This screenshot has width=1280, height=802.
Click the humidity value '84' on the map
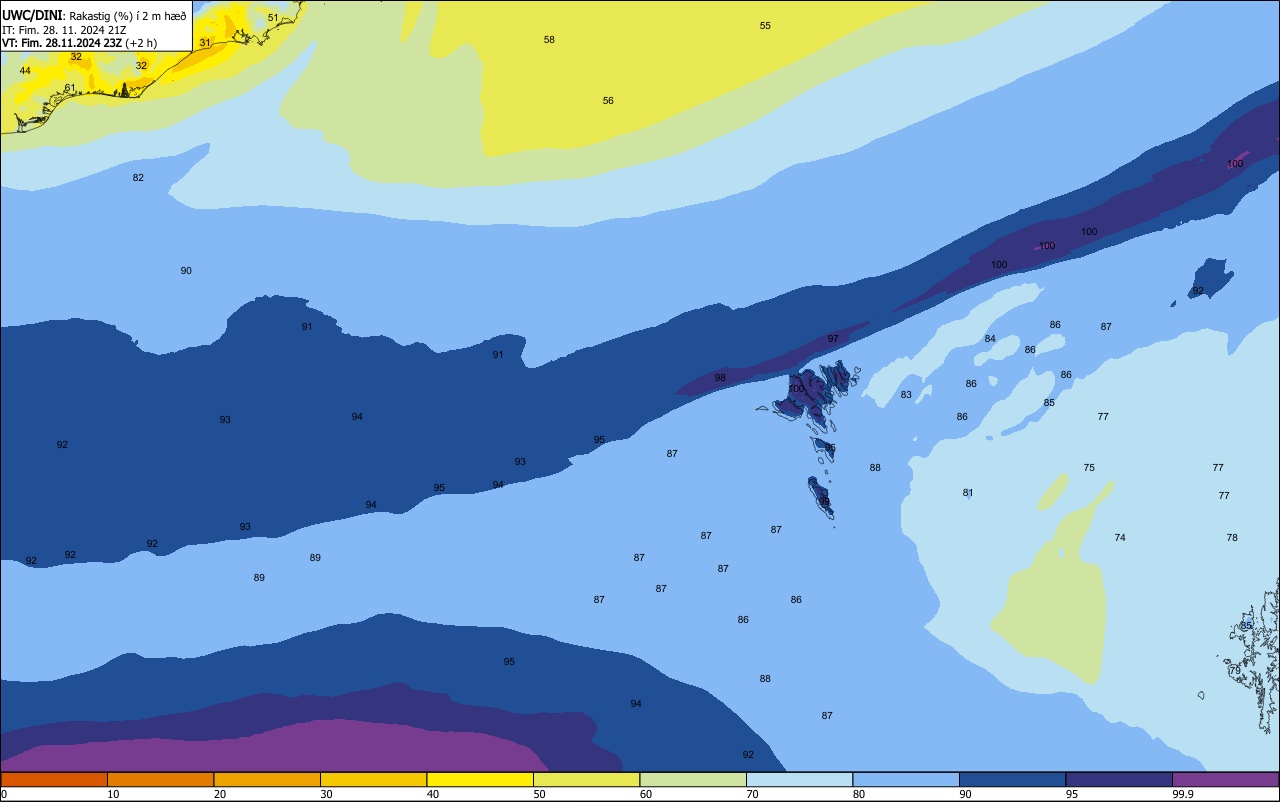click(990, 339)
